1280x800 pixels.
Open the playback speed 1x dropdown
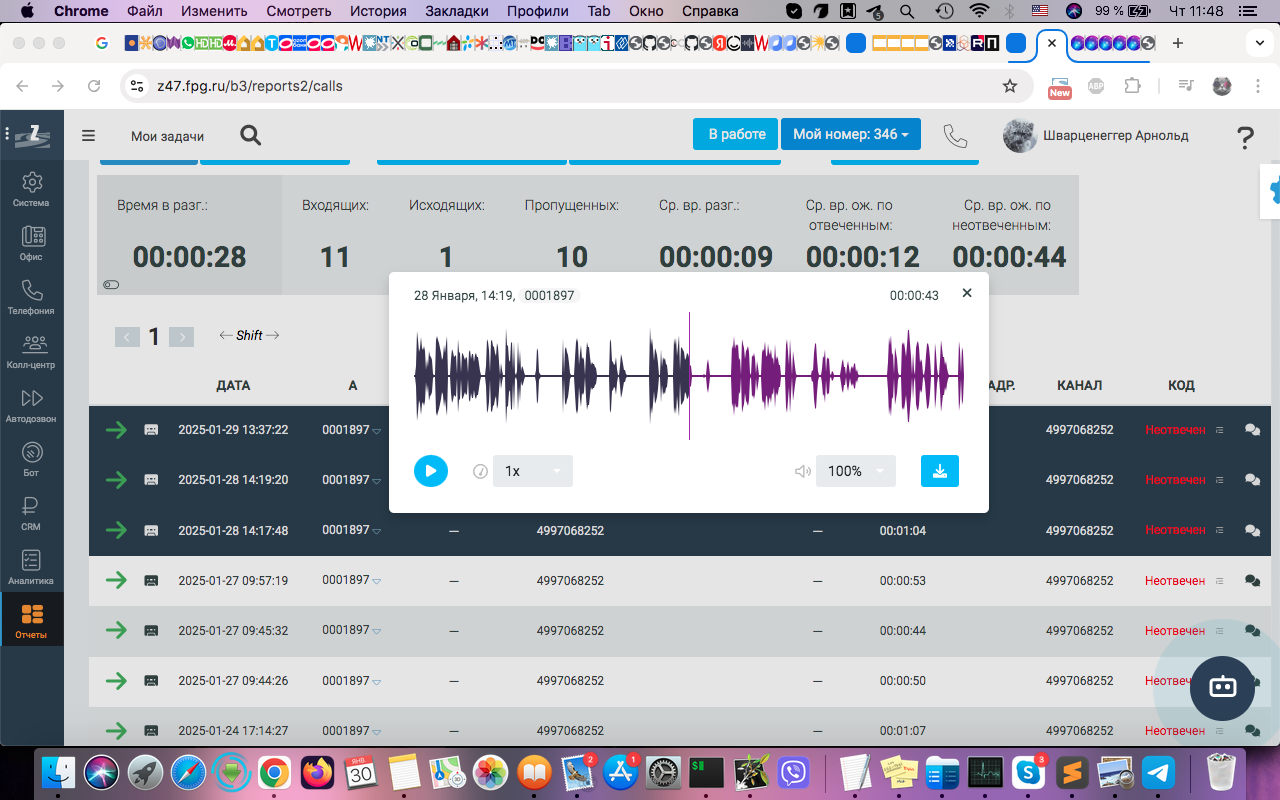click(532, 471)
